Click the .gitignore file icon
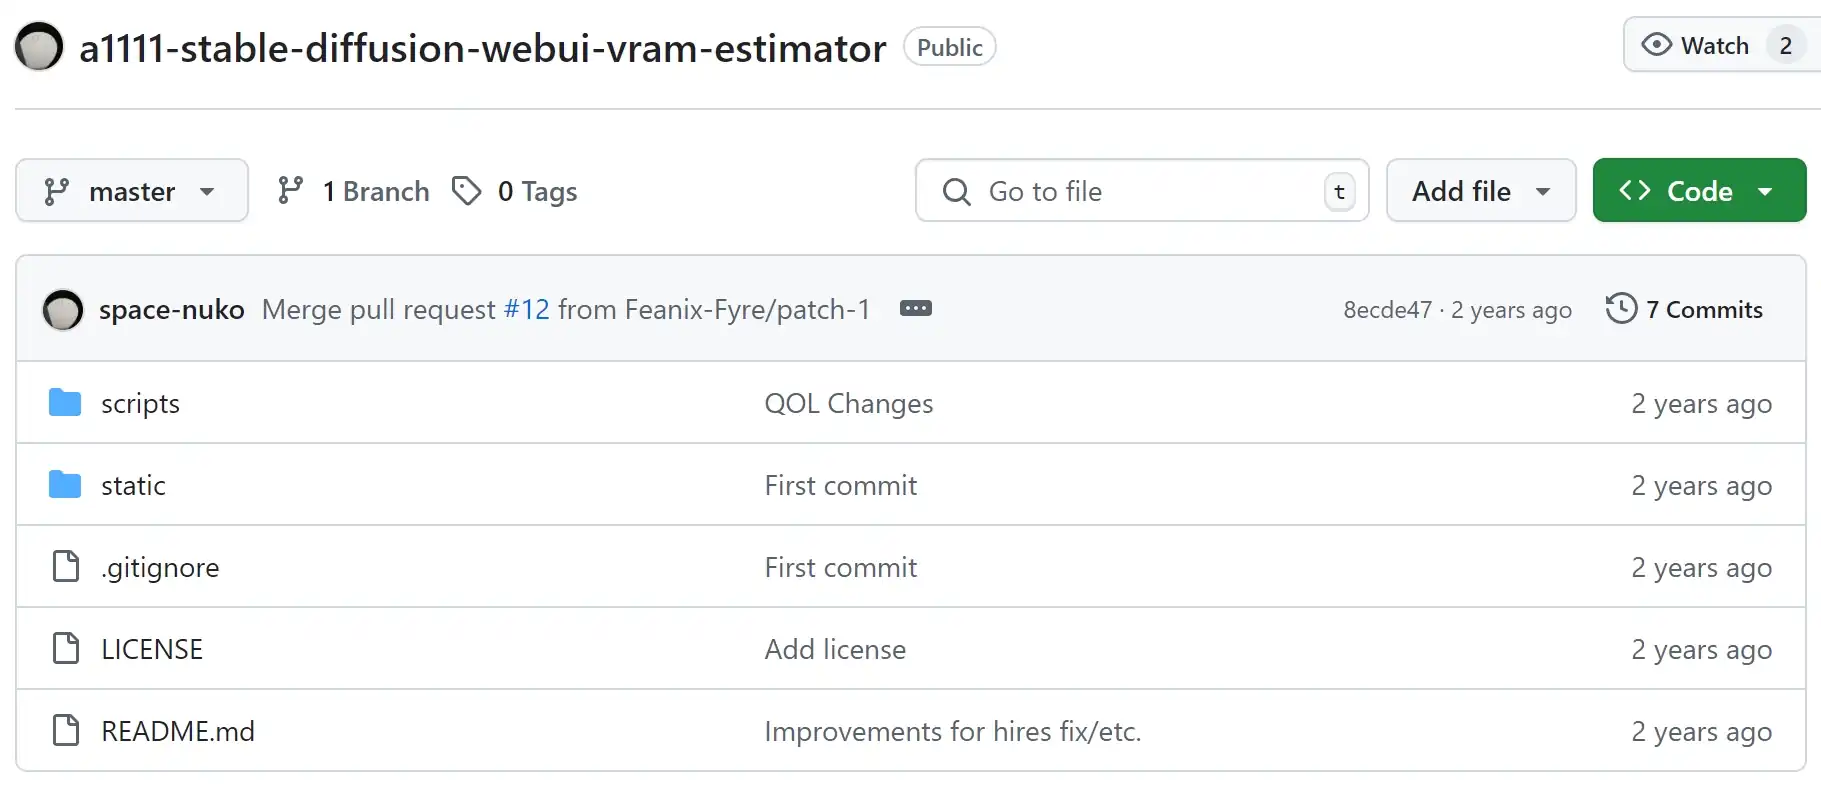 pyautogui.click(x=66, y=567)
